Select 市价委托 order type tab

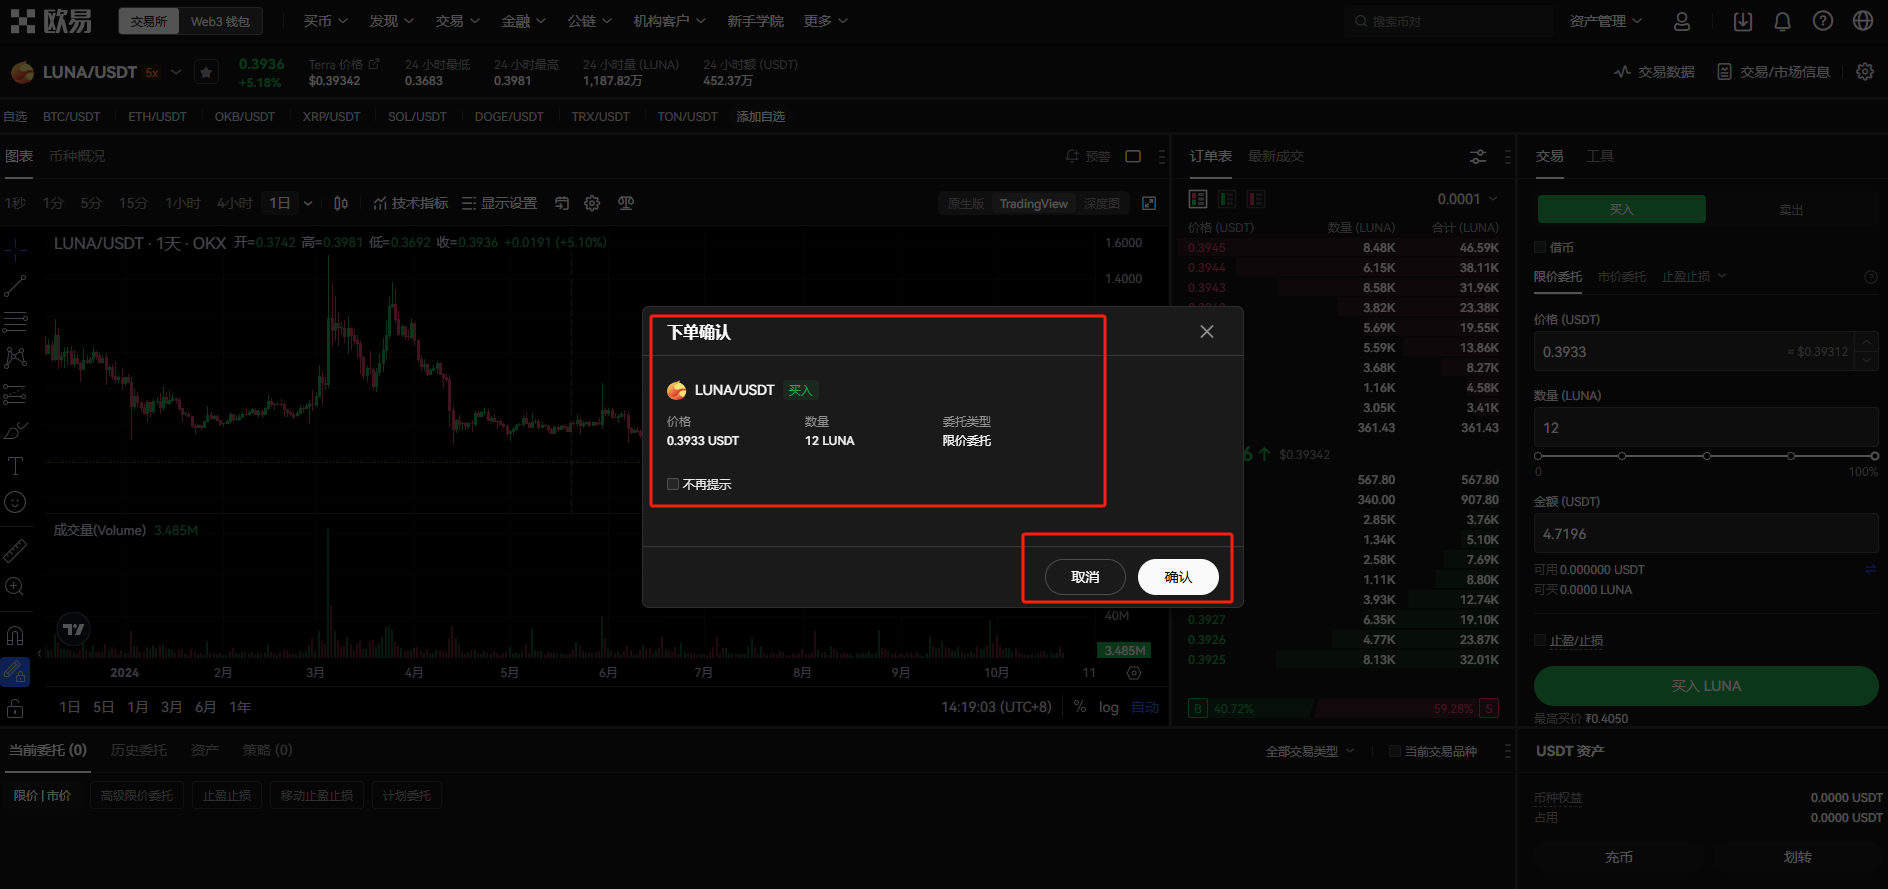coord(1621,276)
